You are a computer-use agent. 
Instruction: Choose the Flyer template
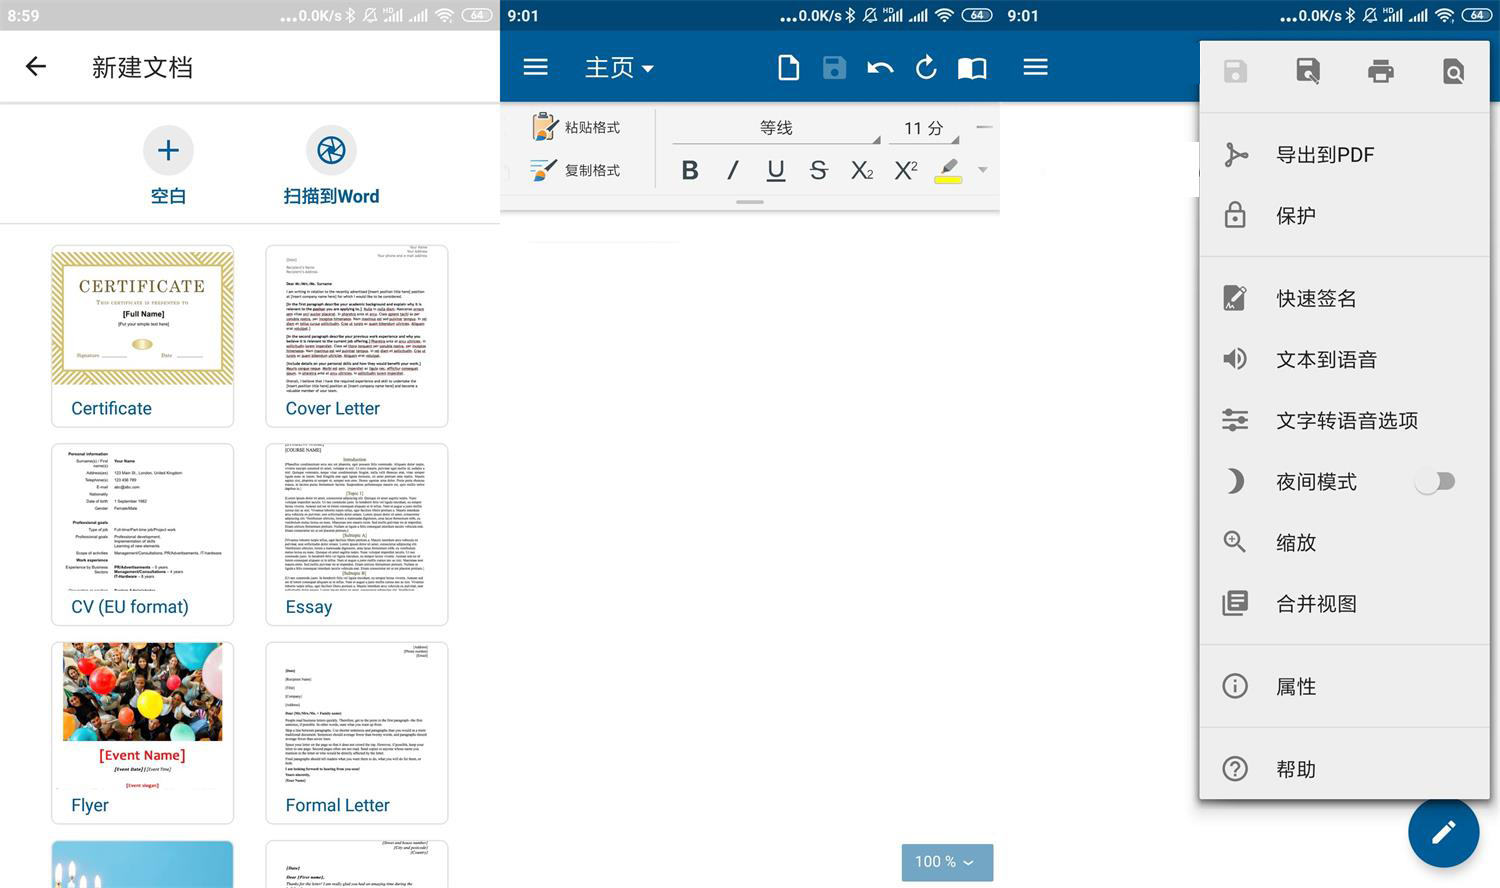142,732
